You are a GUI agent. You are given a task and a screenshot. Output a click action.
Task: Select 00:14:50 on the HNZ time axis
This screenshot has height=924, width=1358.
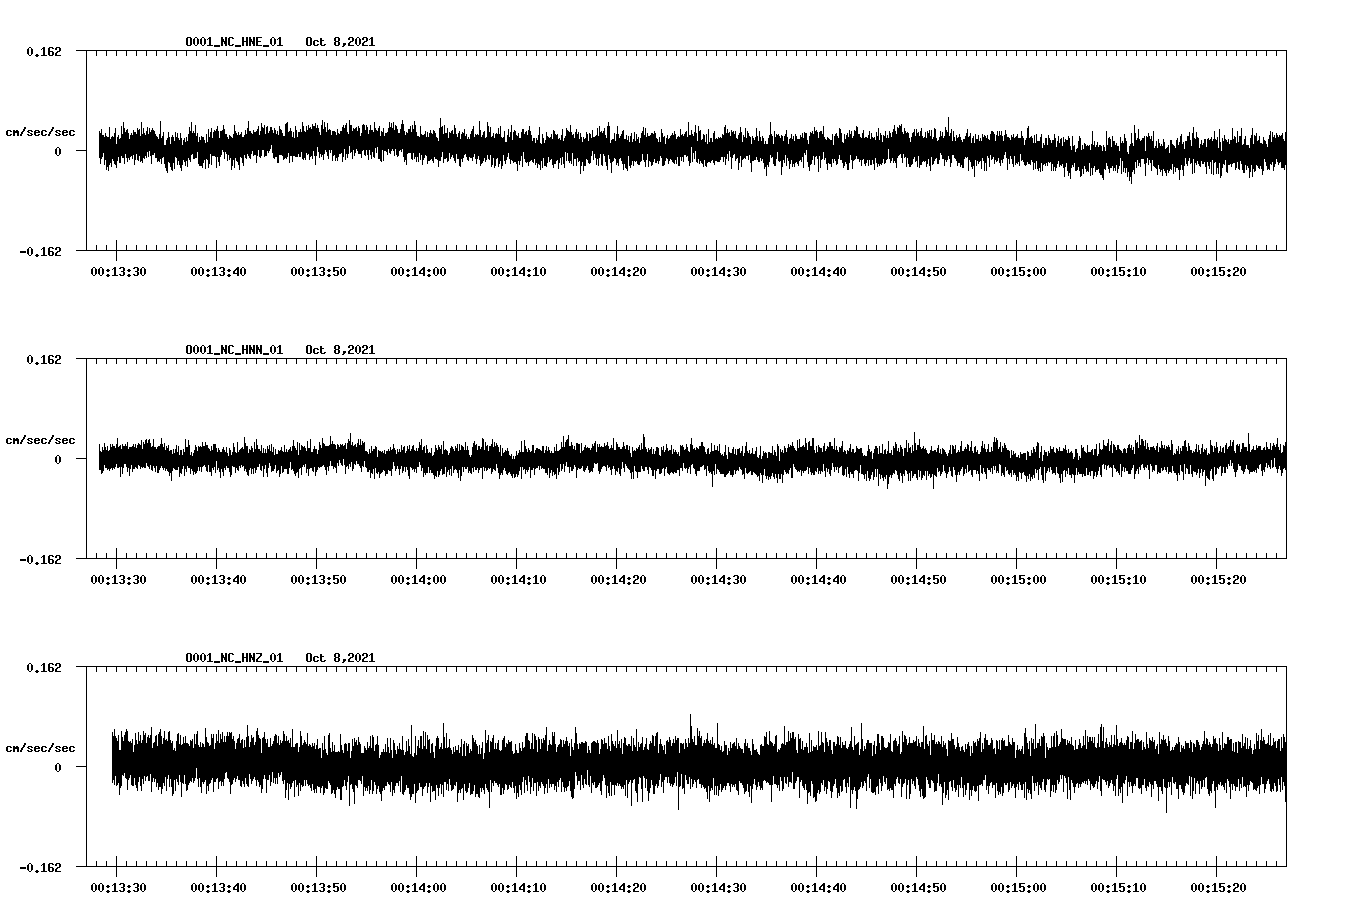pos(918,888)
